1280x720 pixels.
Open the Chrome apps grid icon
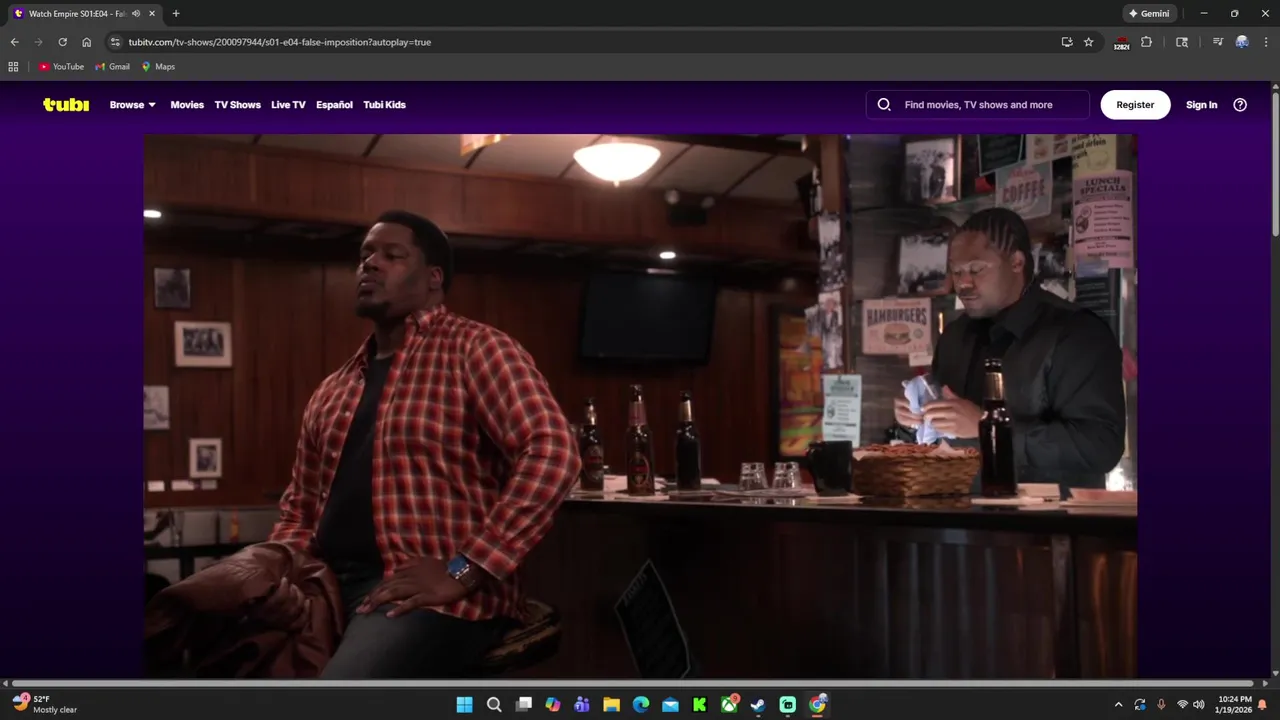click(13, 67)
